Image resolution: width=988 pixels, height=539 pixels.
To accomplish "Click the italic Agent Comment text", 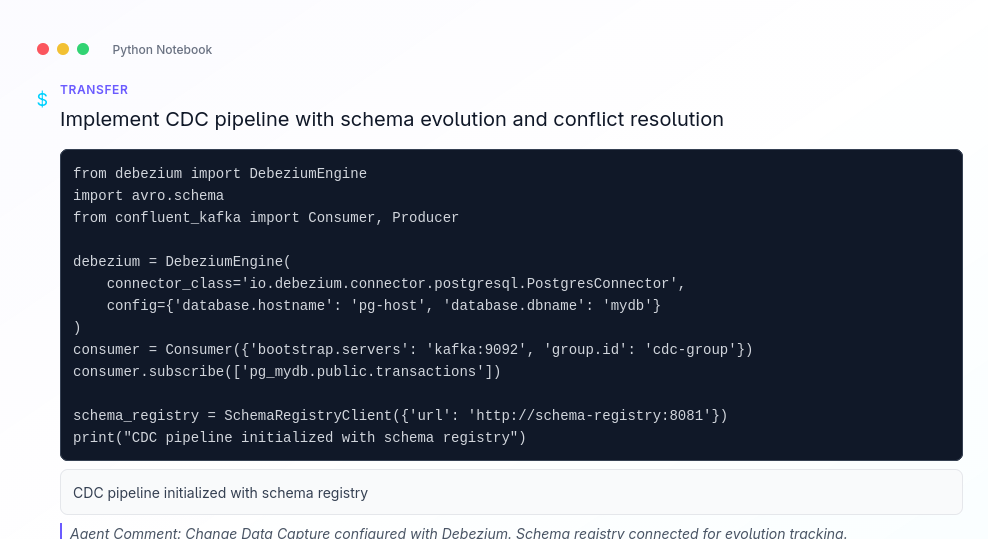I will (458, 532).
